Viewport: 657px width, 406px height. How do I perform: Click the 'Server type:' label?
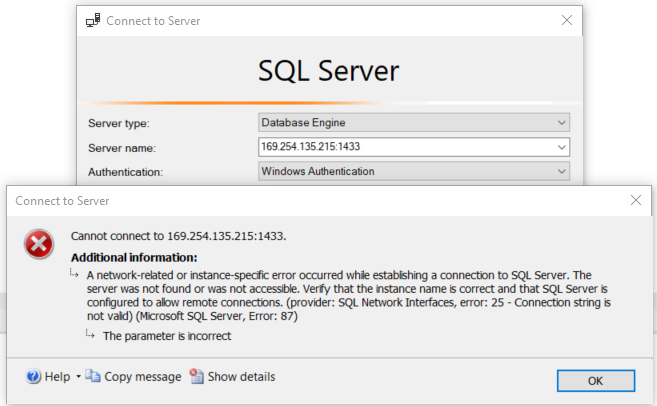pos(119,124)
